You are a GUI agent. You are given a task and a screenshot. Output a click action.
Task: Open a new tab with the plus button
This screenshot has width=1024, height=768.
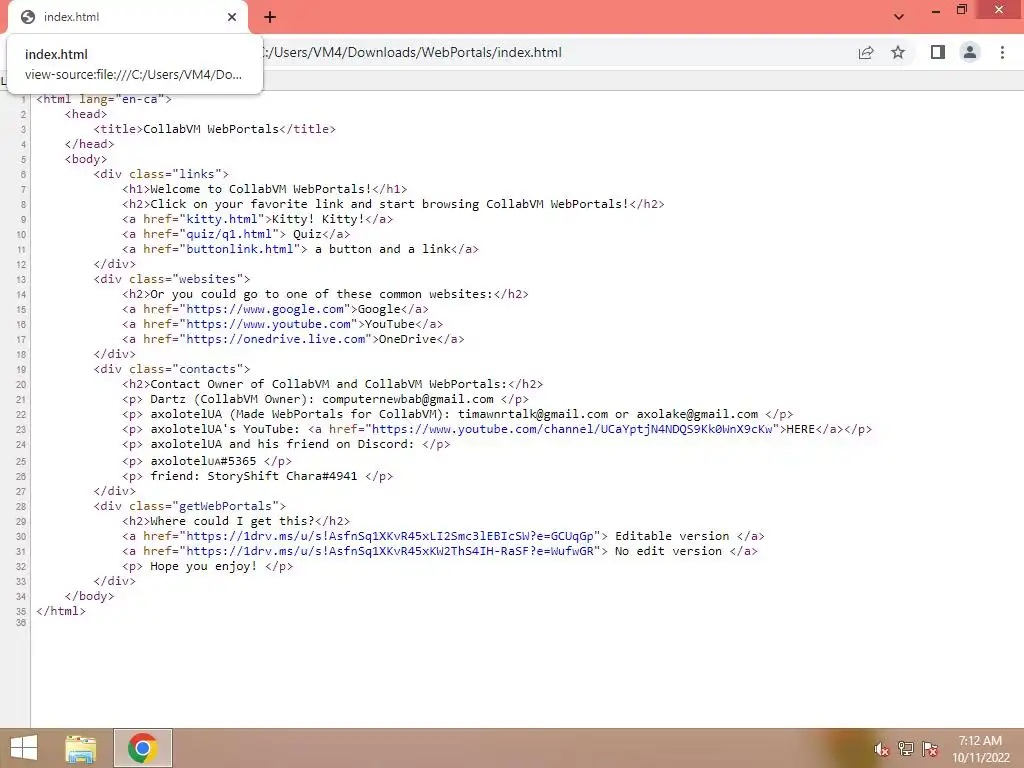pos(270,17)
